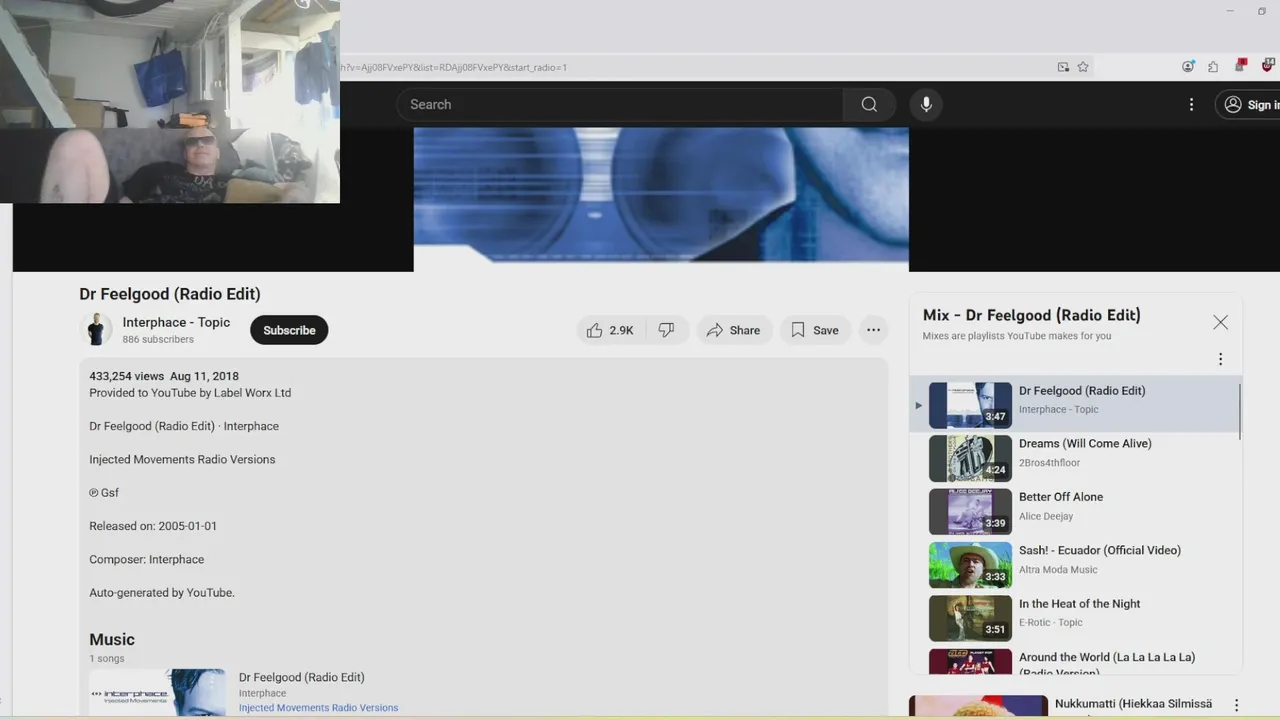Save the video to a playlist
The image size is (1280, 720).
tap(815, 330)
